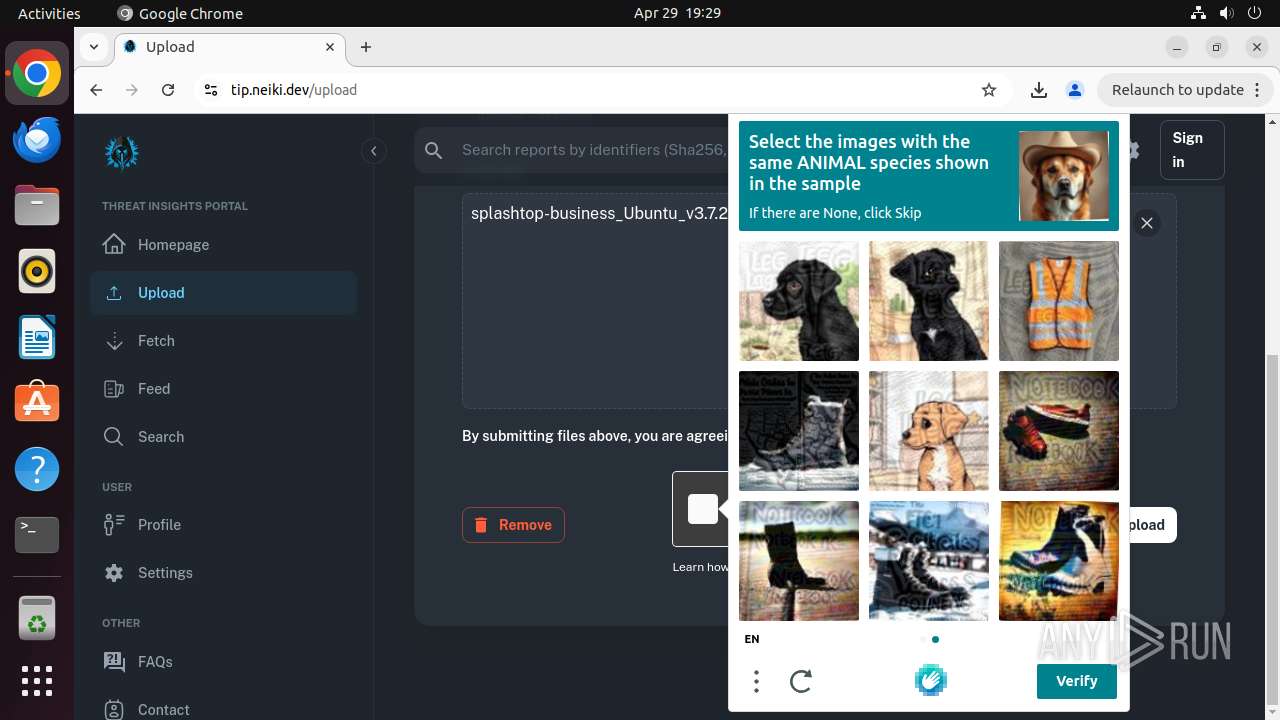Collapse the sidebar with the chevron
The width and height of the screenshot is (1280, 720).
[373, 151]
